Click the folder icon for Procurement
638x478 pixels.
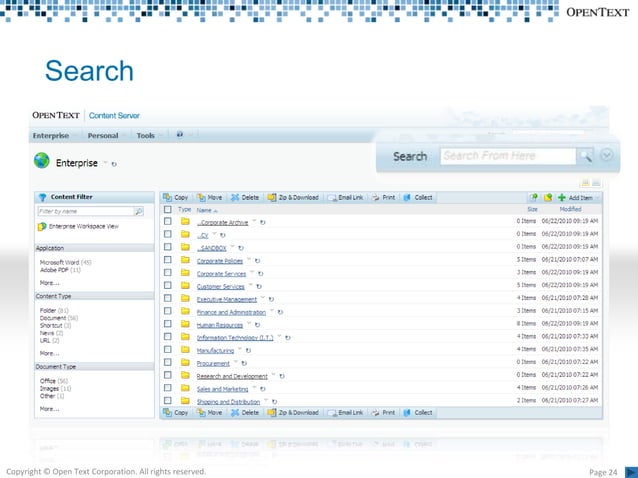(x=185, y=362)
